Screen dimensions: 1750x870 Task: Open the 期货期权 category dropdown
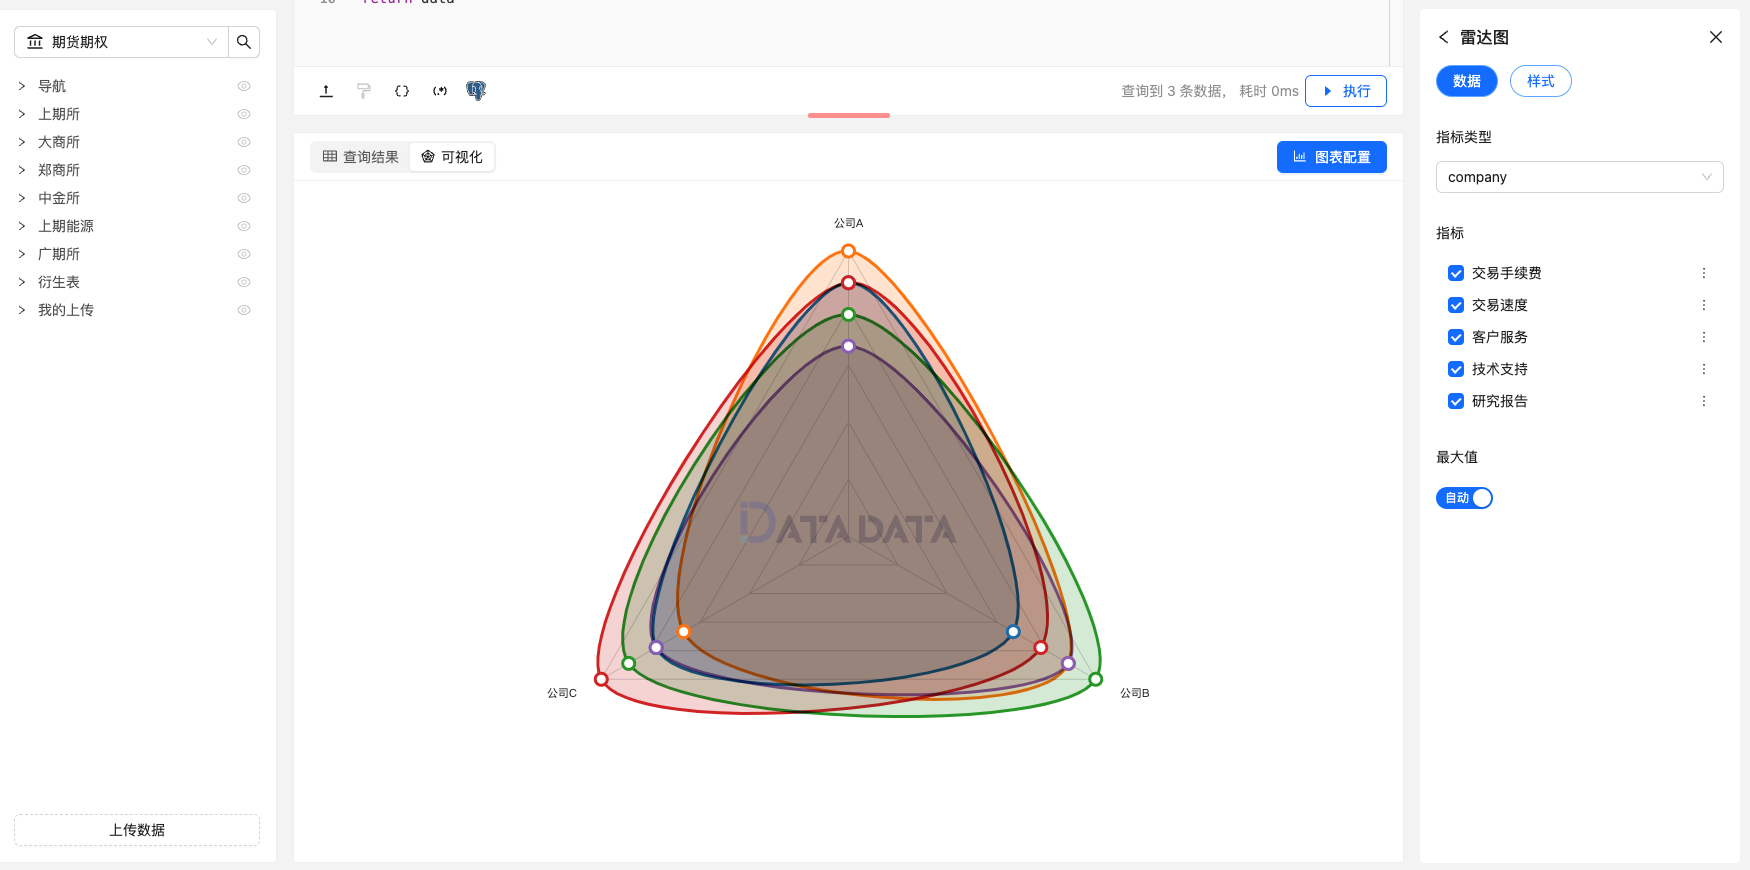coord(121,42)
